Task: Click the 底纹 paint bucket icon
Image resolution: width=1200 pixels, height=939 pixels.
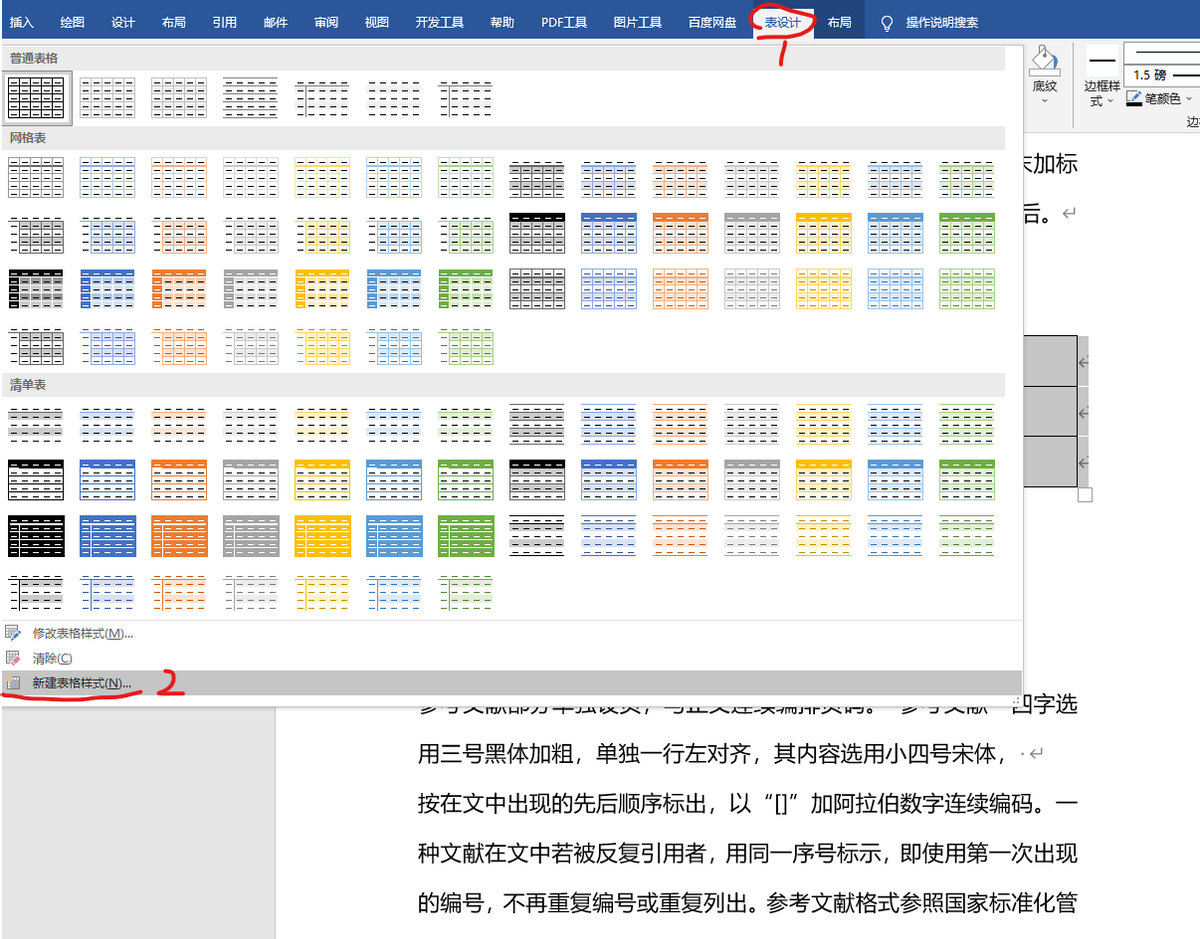Action: click(1044, 60)
